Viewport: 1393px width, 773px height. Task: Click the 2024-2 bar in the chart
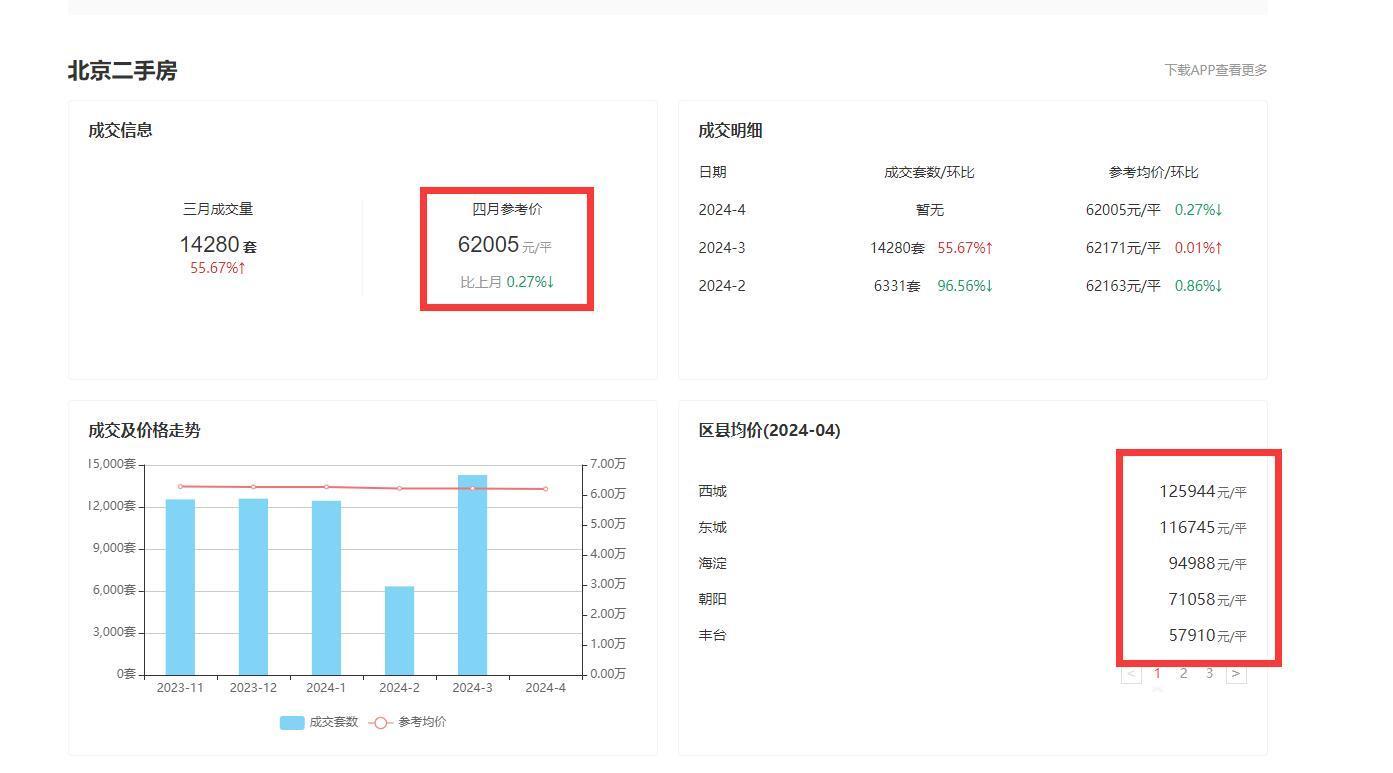click(x=399, y=630)
